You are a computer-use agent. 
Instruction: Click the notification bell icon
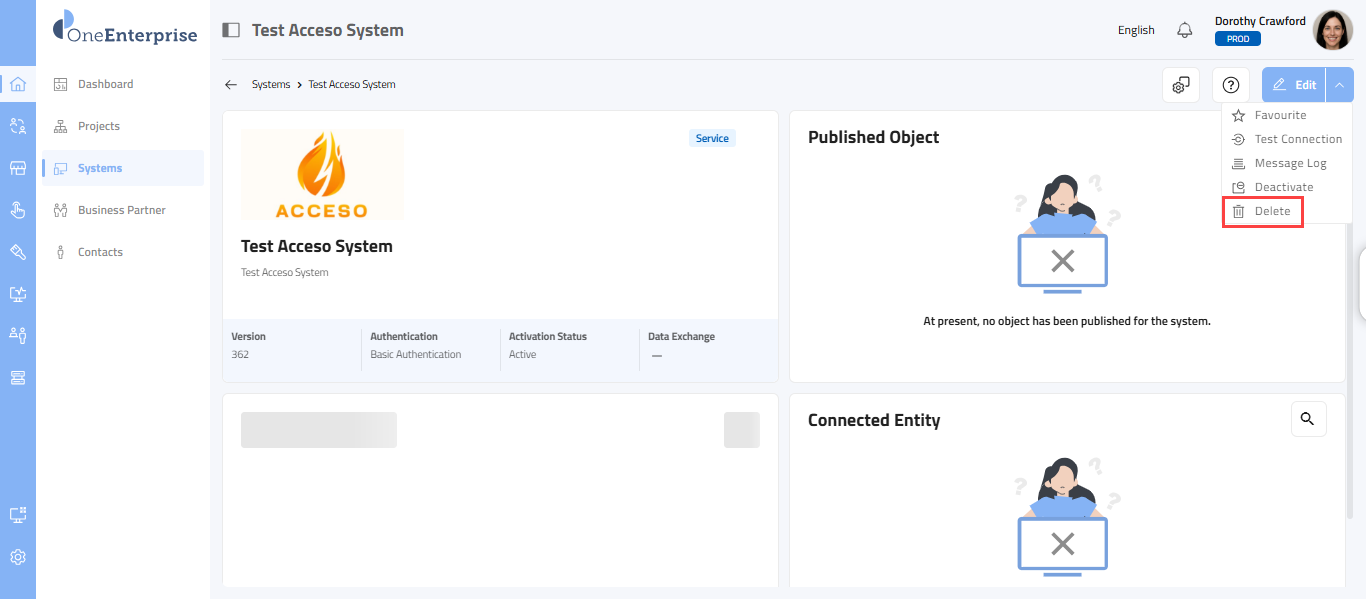coord(1185,30)
